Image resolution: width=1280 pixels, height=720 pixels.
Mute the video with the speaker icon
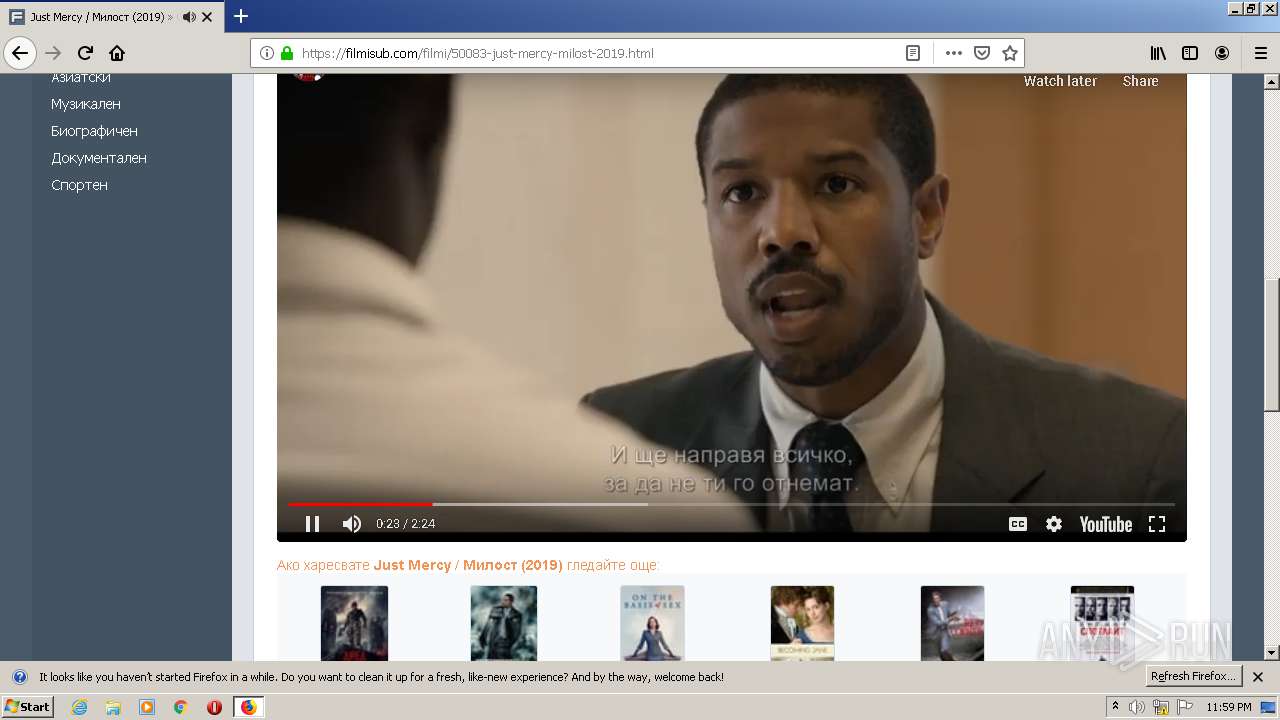coord(352,524)
